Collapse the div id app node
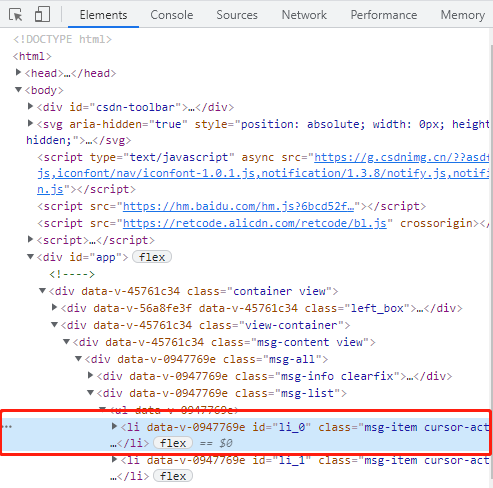493x488 pixels. click(x=30, y=257)
